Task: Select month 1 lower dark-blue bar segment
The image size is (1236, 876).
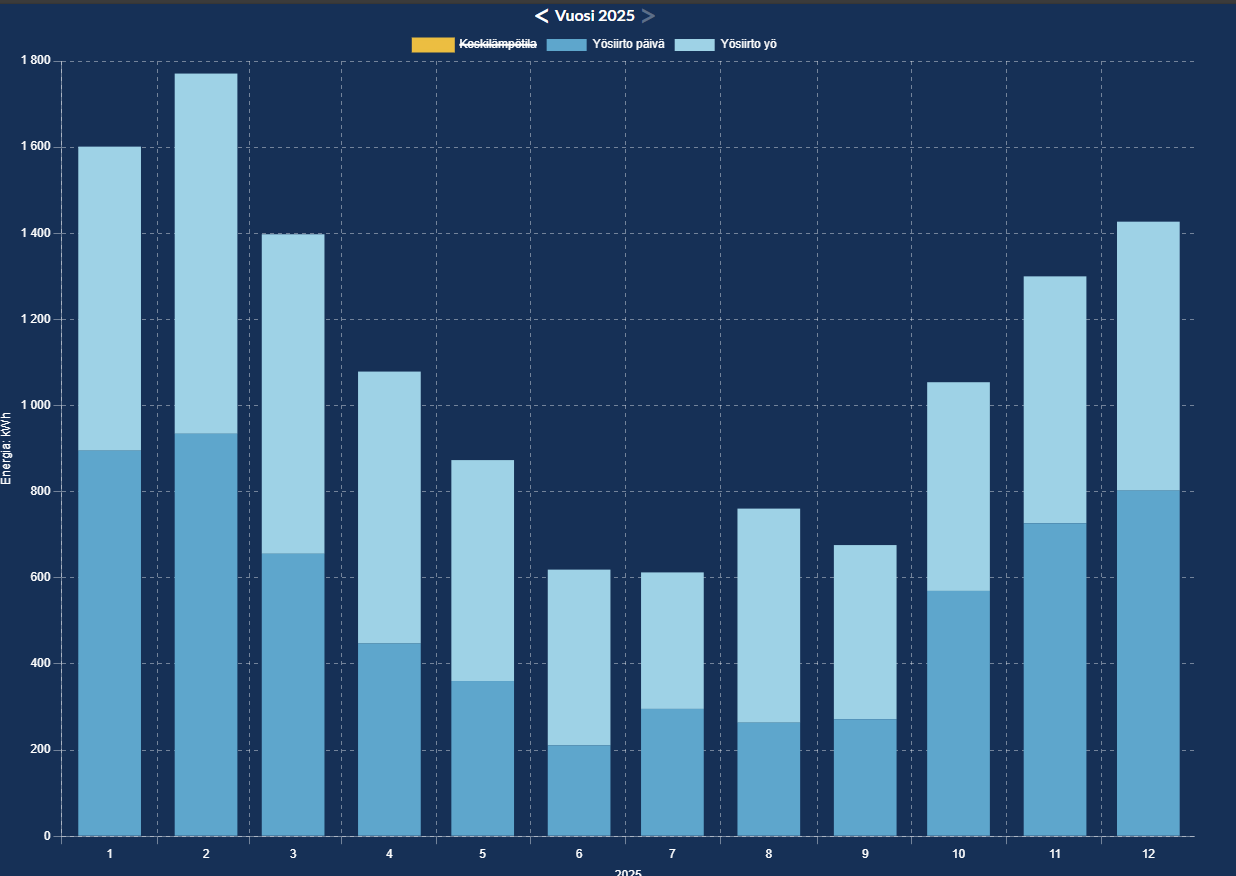Action: pyautogui.click(x=109, y=642)
